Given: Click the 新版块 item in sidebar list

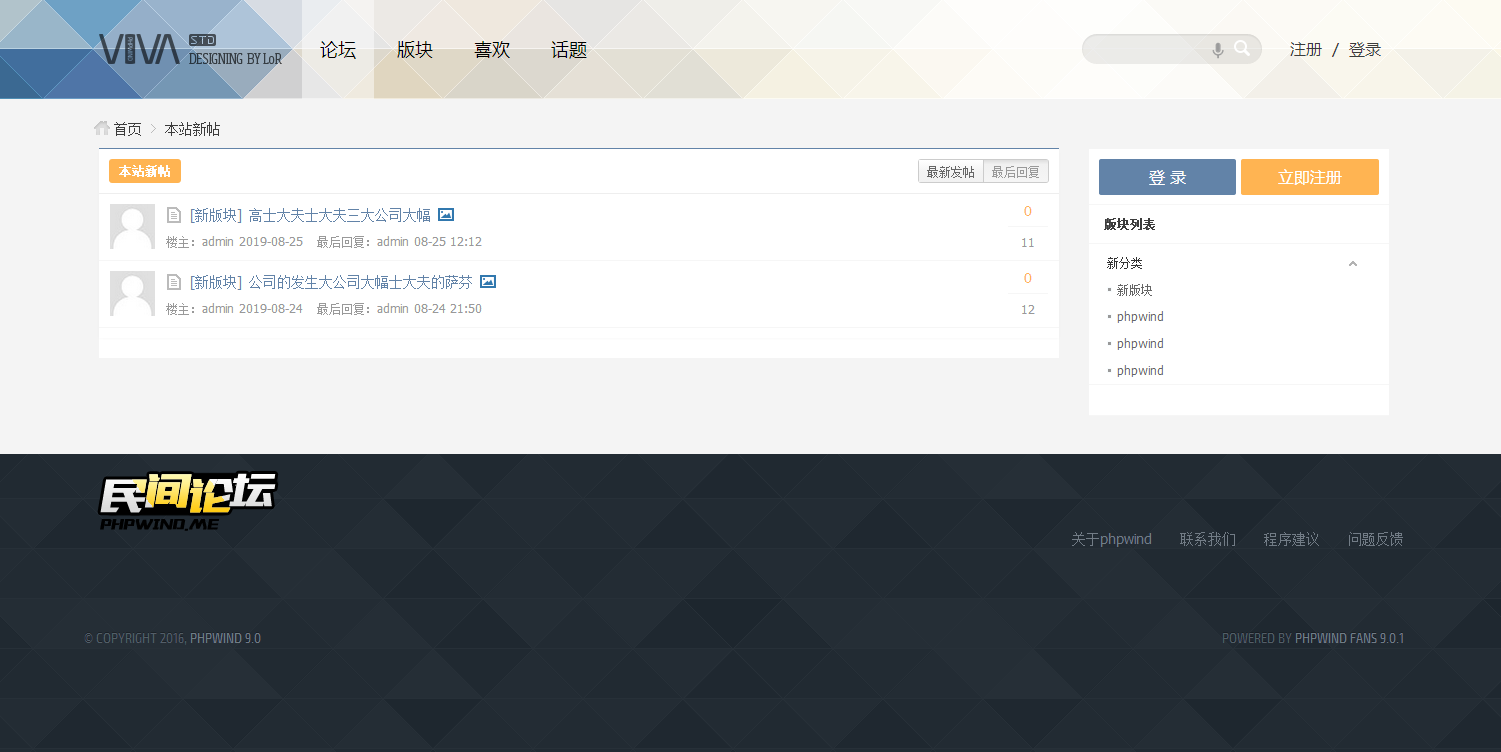Looking at the screenshot, I should point(1134,290).
